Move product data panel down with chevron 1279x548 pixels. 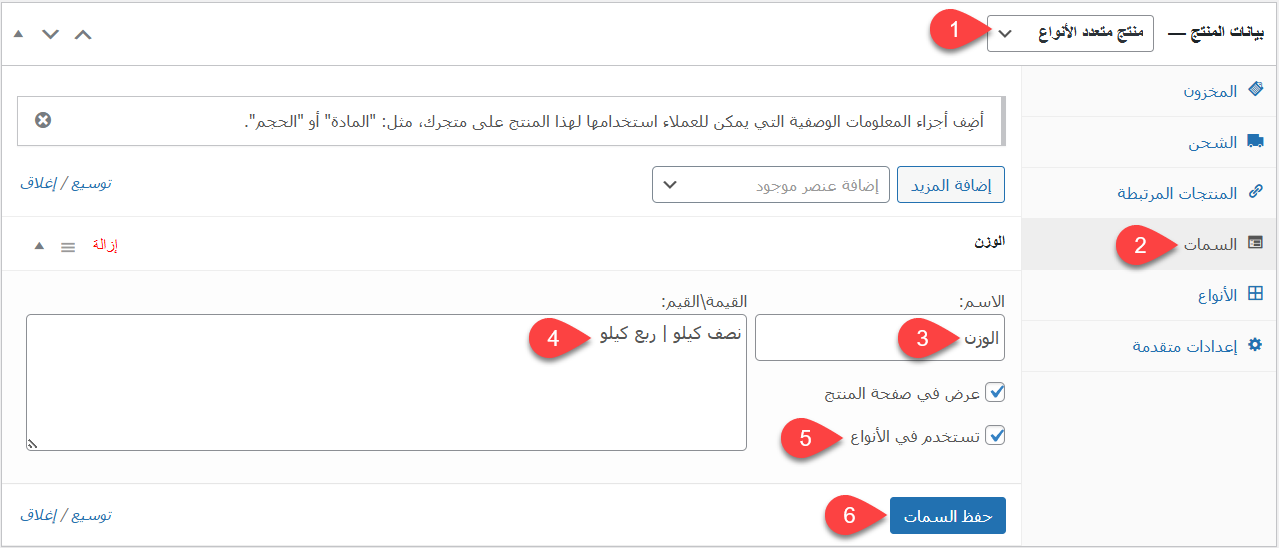(50, 34)
